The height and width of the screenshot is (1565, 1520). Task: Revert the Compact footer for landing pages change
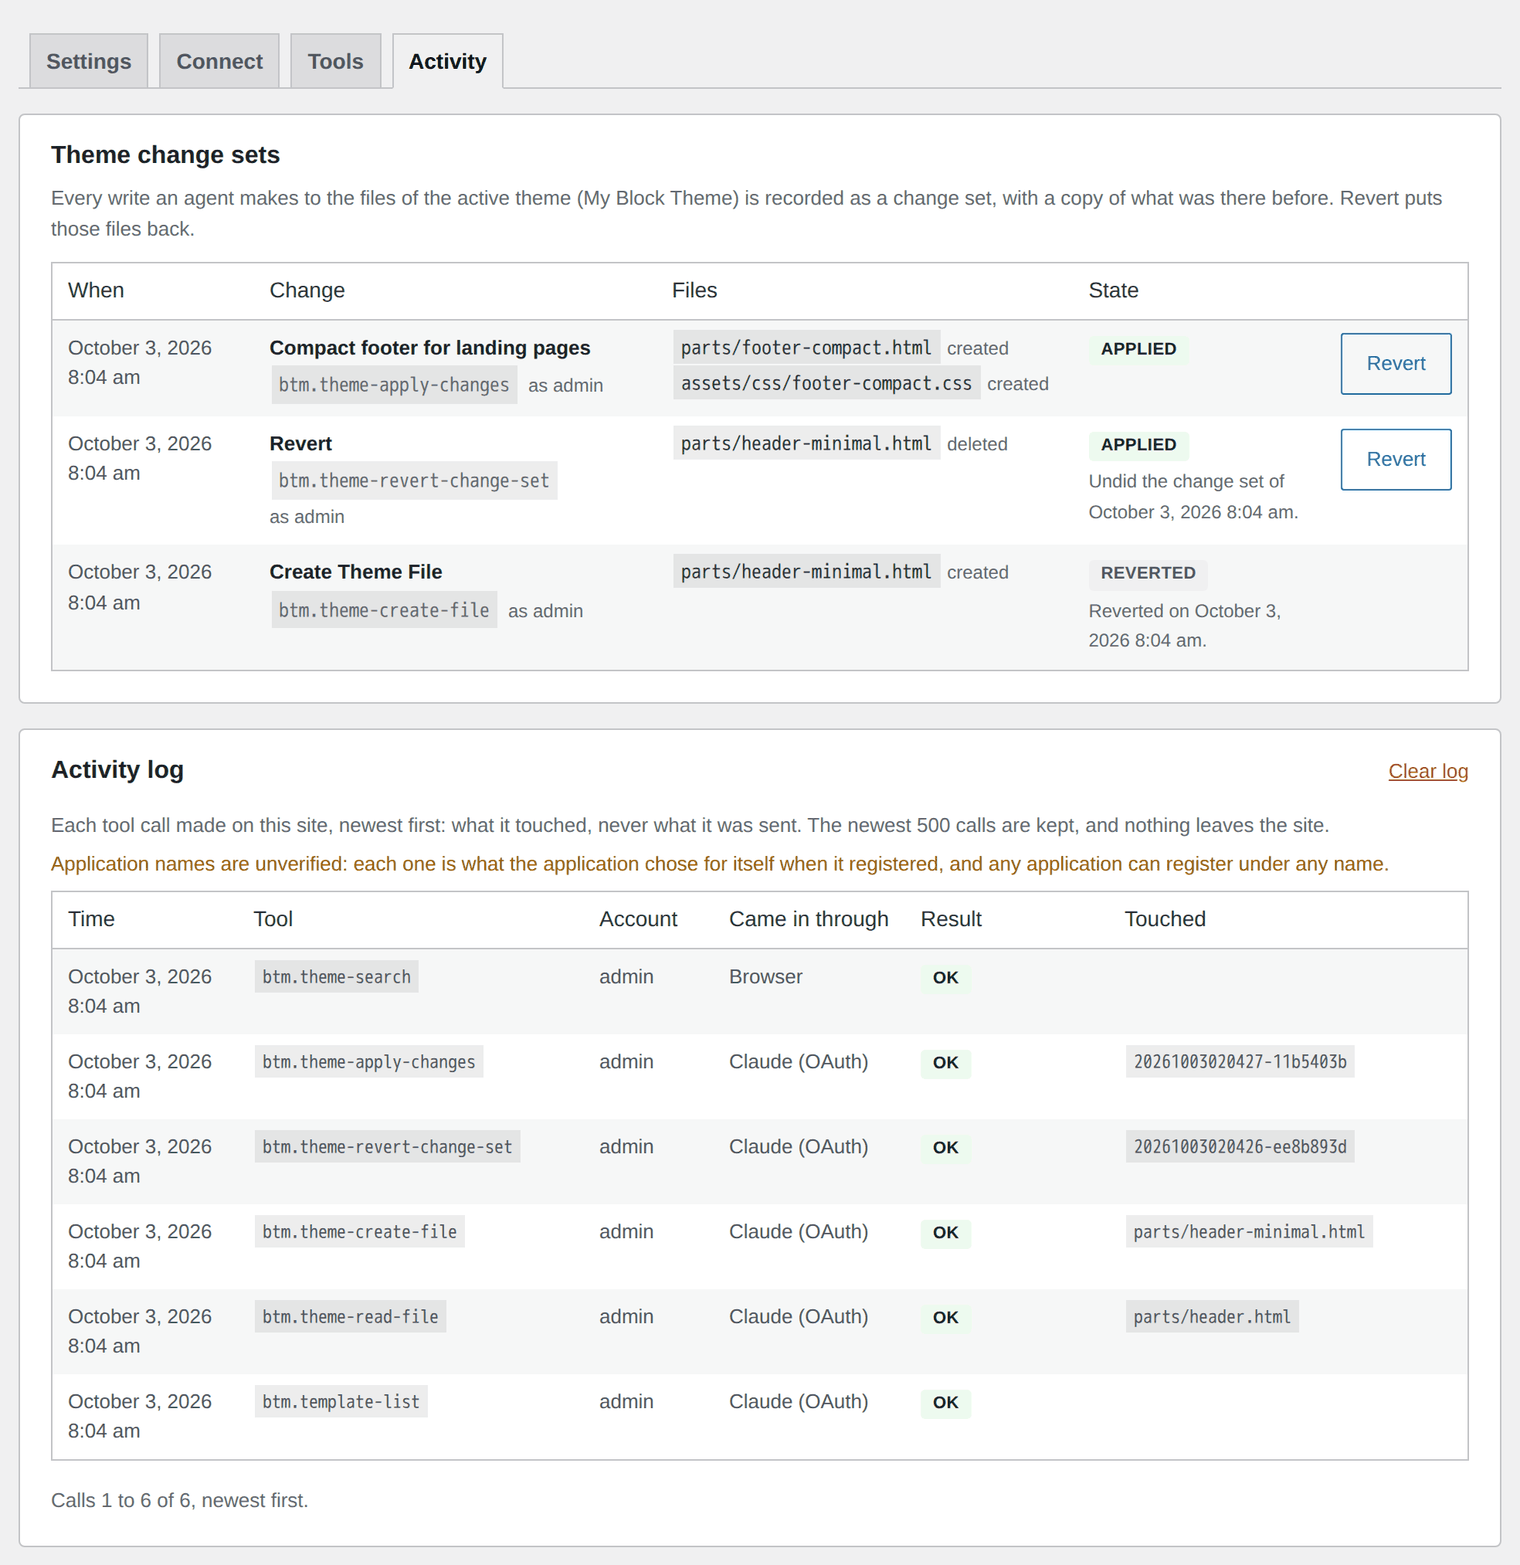(1395, 364)
